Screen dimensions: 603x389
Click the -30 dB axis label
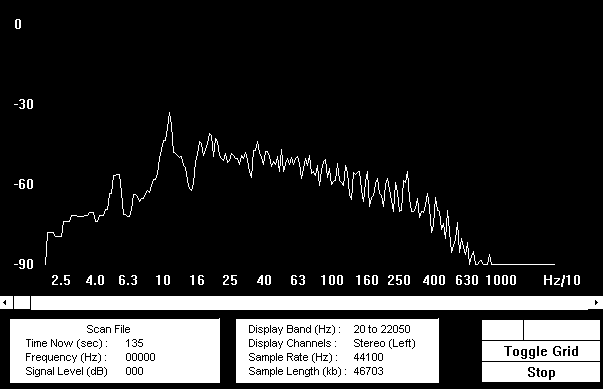tap(24, 104)
